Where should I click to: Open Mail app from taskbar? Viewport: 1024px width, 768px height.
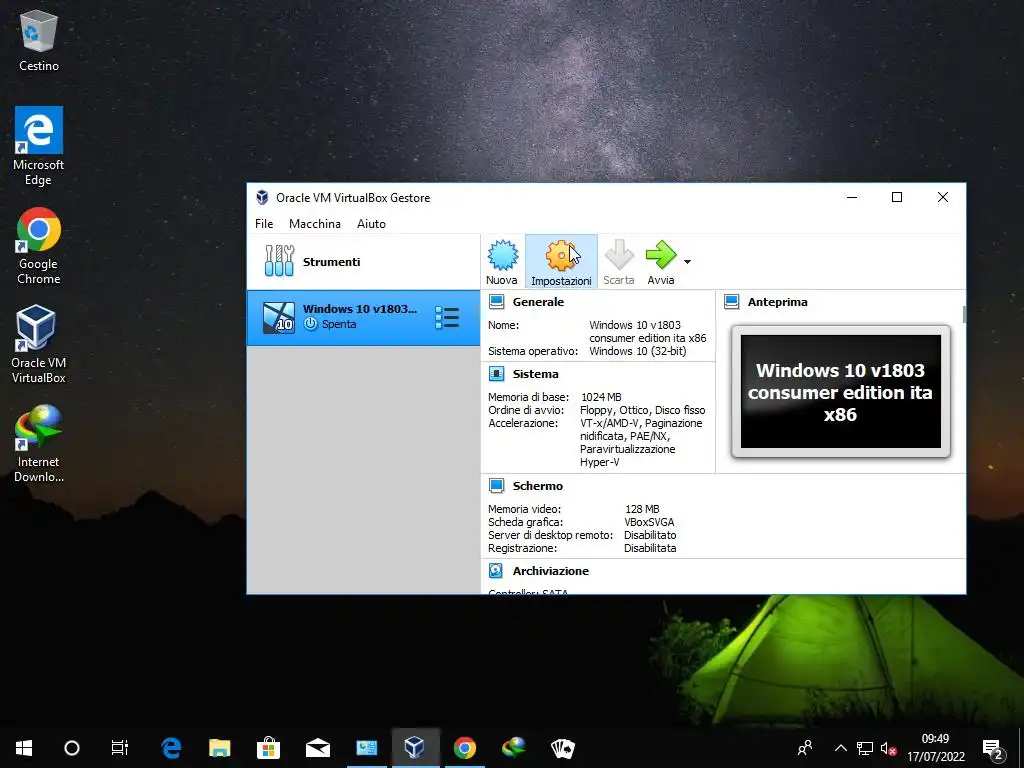(x=317, y=748)
